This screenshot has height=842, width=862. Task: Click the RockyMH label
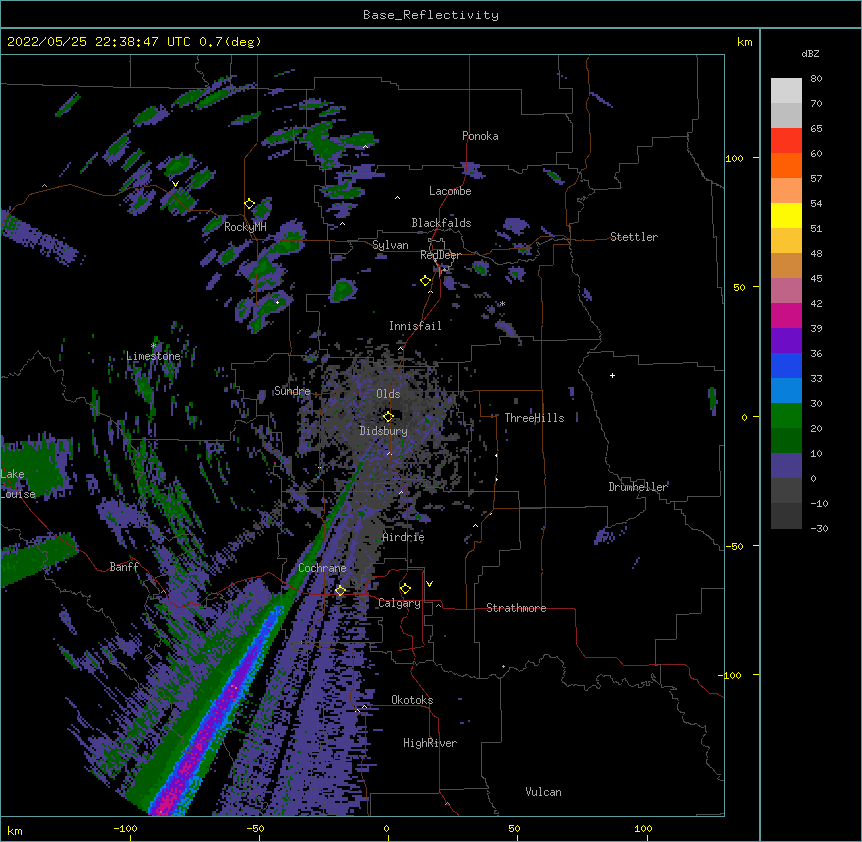click(x=245, y=227)
